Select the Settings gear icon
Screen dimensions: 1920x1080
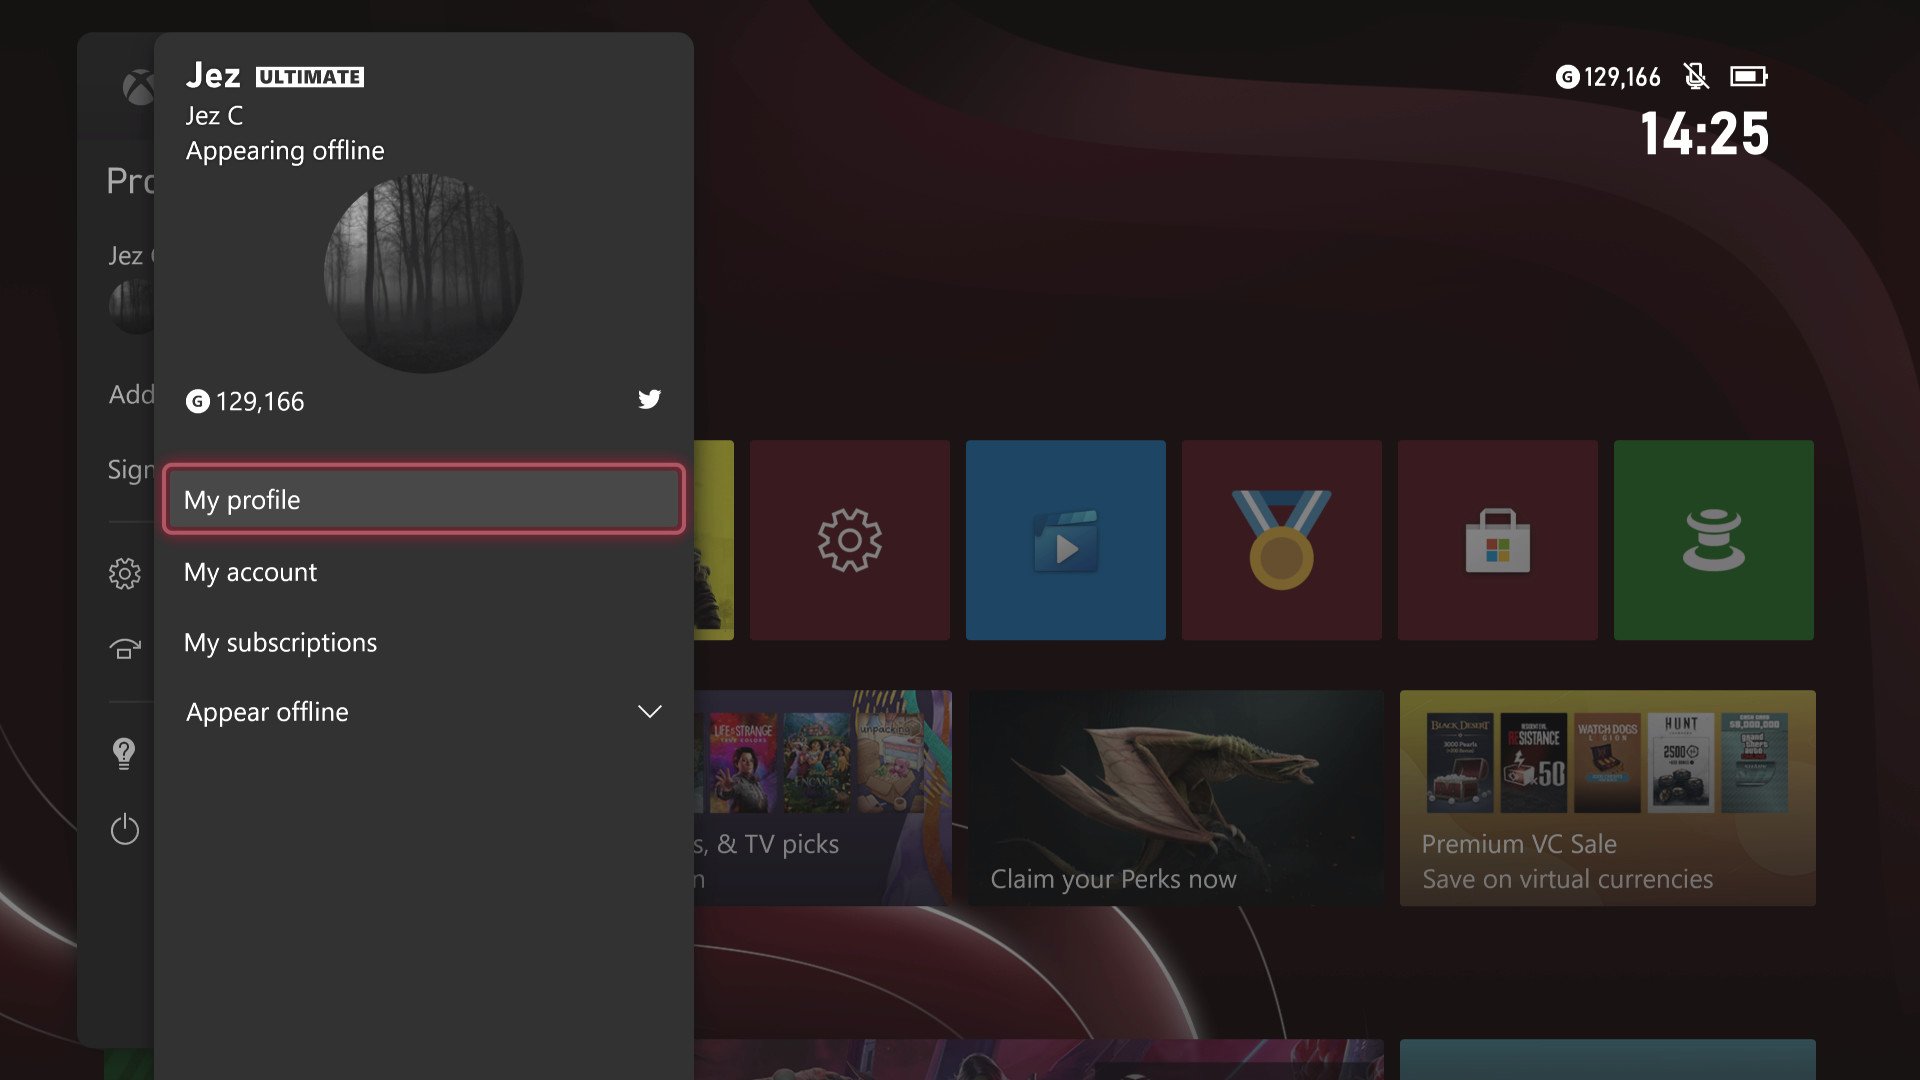tap(848, 538)
